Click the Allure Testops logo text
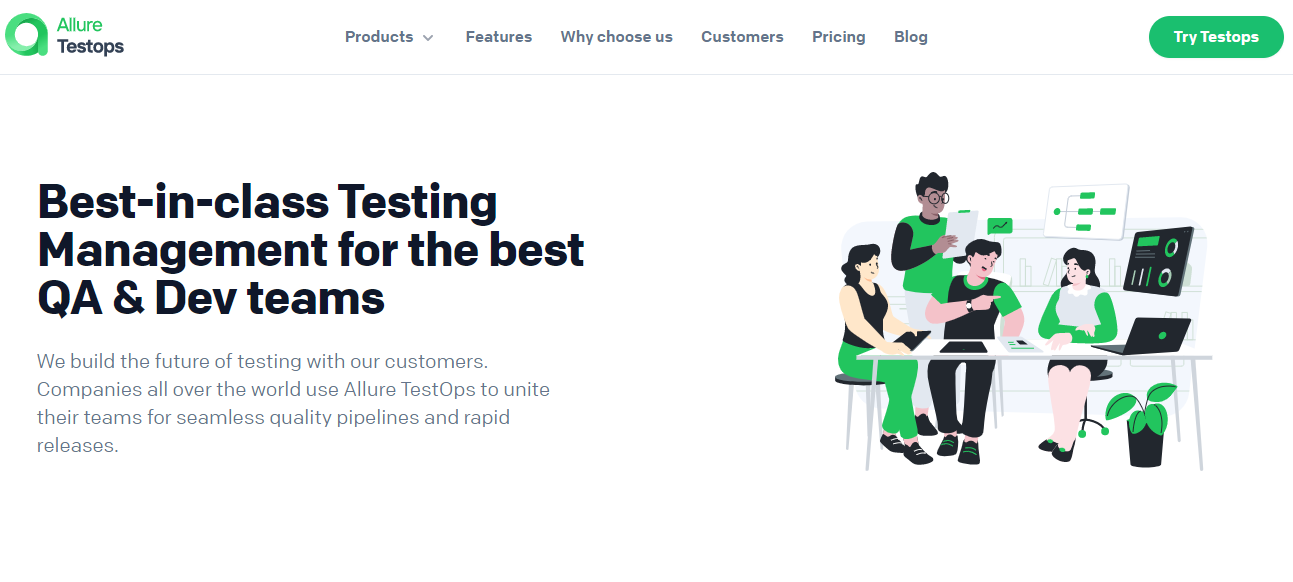Image resolution: width=1293 pixels, height=582 pixels. click(x=90, y=36)
